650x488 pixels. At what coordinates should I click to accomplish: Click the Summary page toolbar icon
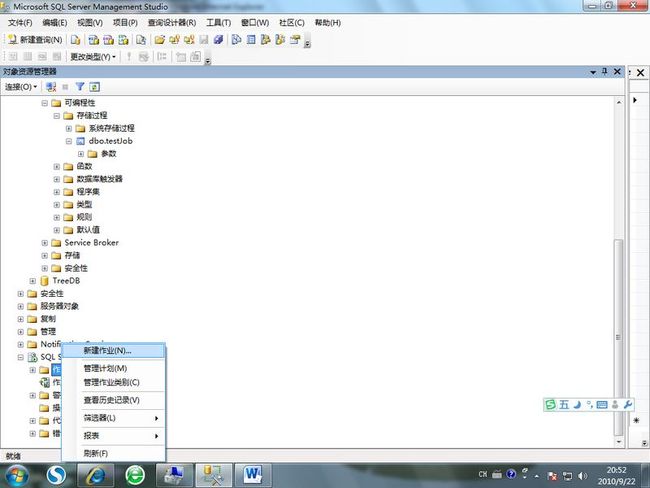click(251, 40)
